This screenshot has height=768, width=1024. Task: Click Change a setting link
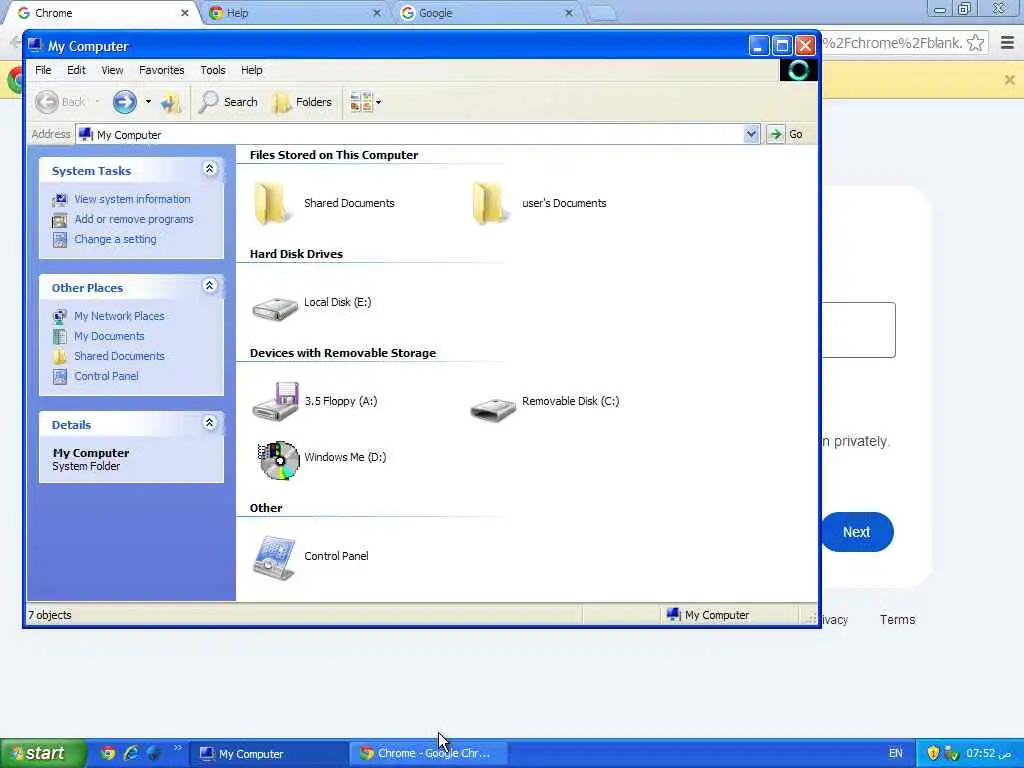(115, 240)
